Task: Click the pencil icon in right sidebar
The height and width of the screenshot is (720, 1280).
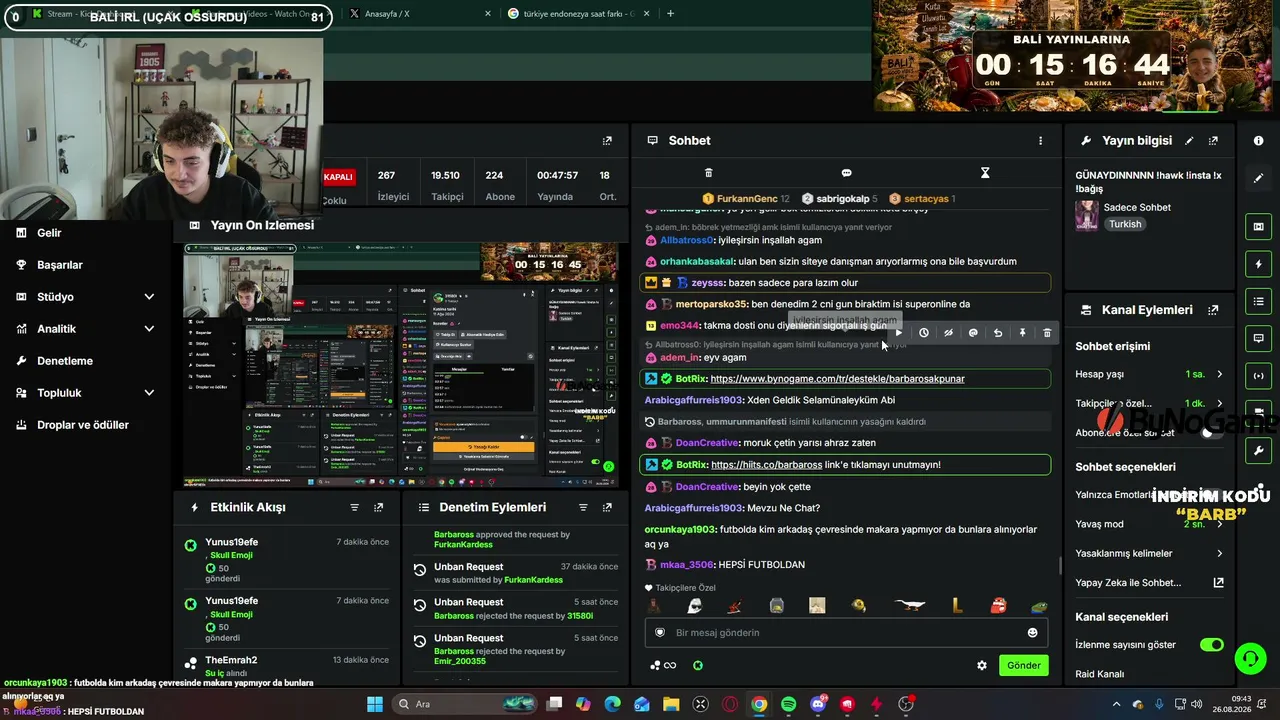Action: coord(1259,178)
